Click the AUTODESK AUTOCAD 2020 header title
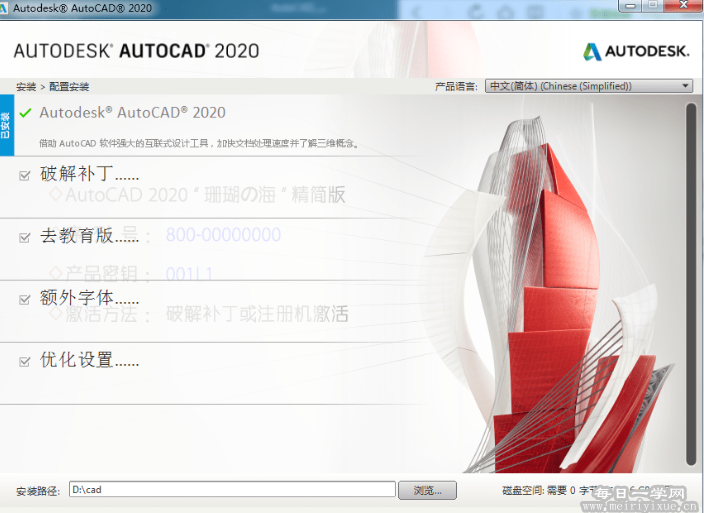 [x=136, y=51]
